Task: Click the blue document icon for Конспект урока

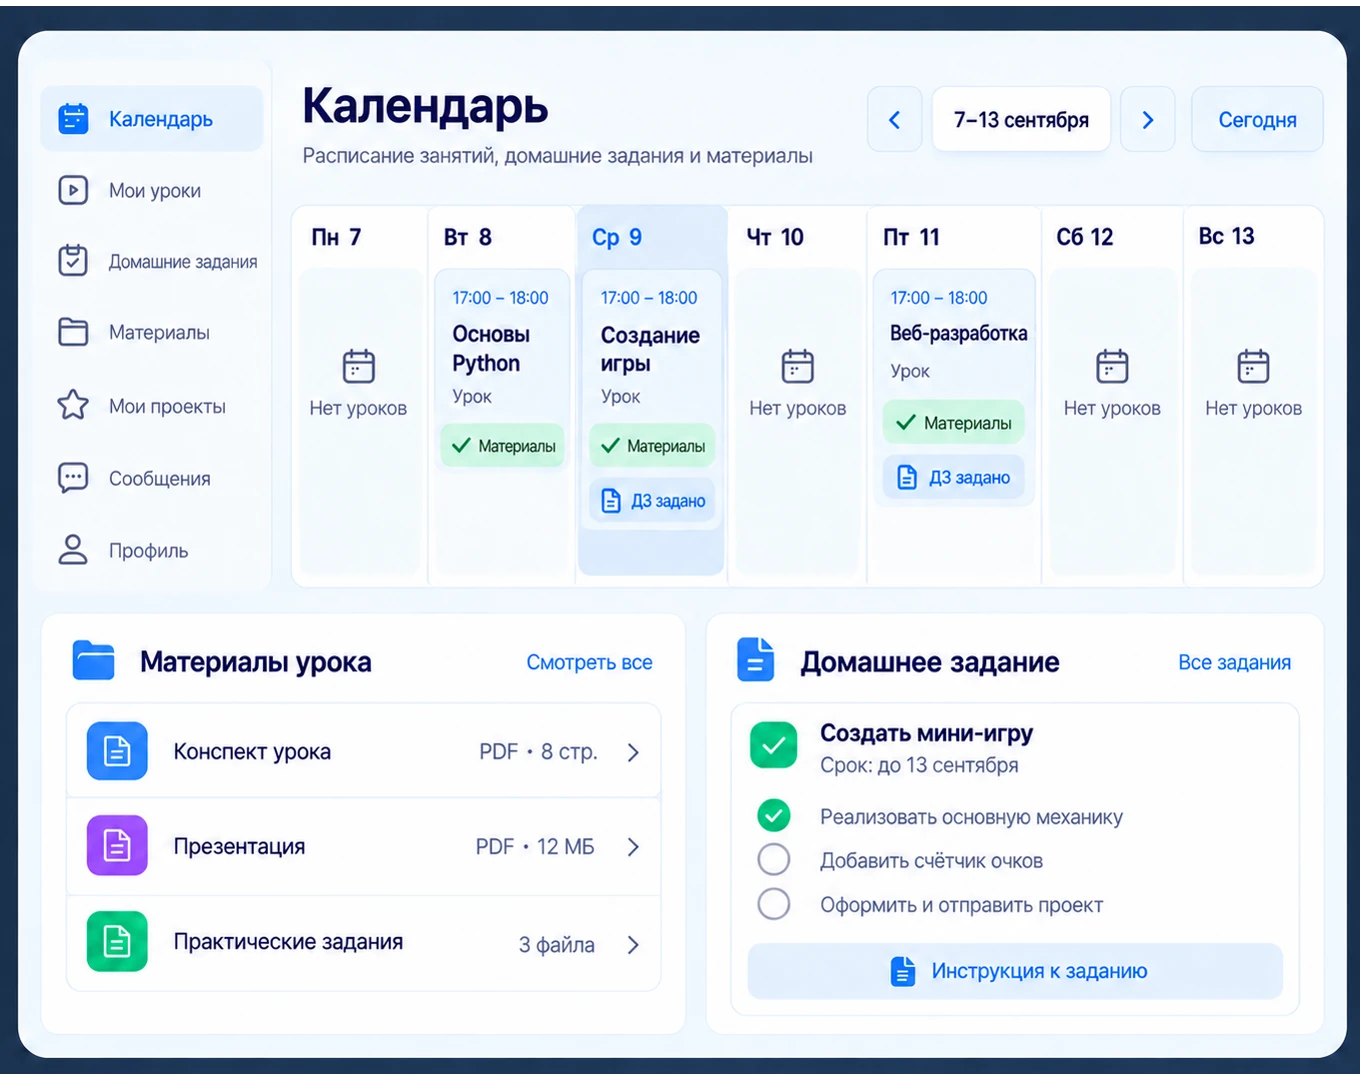Action: click(x=117, y=751)
